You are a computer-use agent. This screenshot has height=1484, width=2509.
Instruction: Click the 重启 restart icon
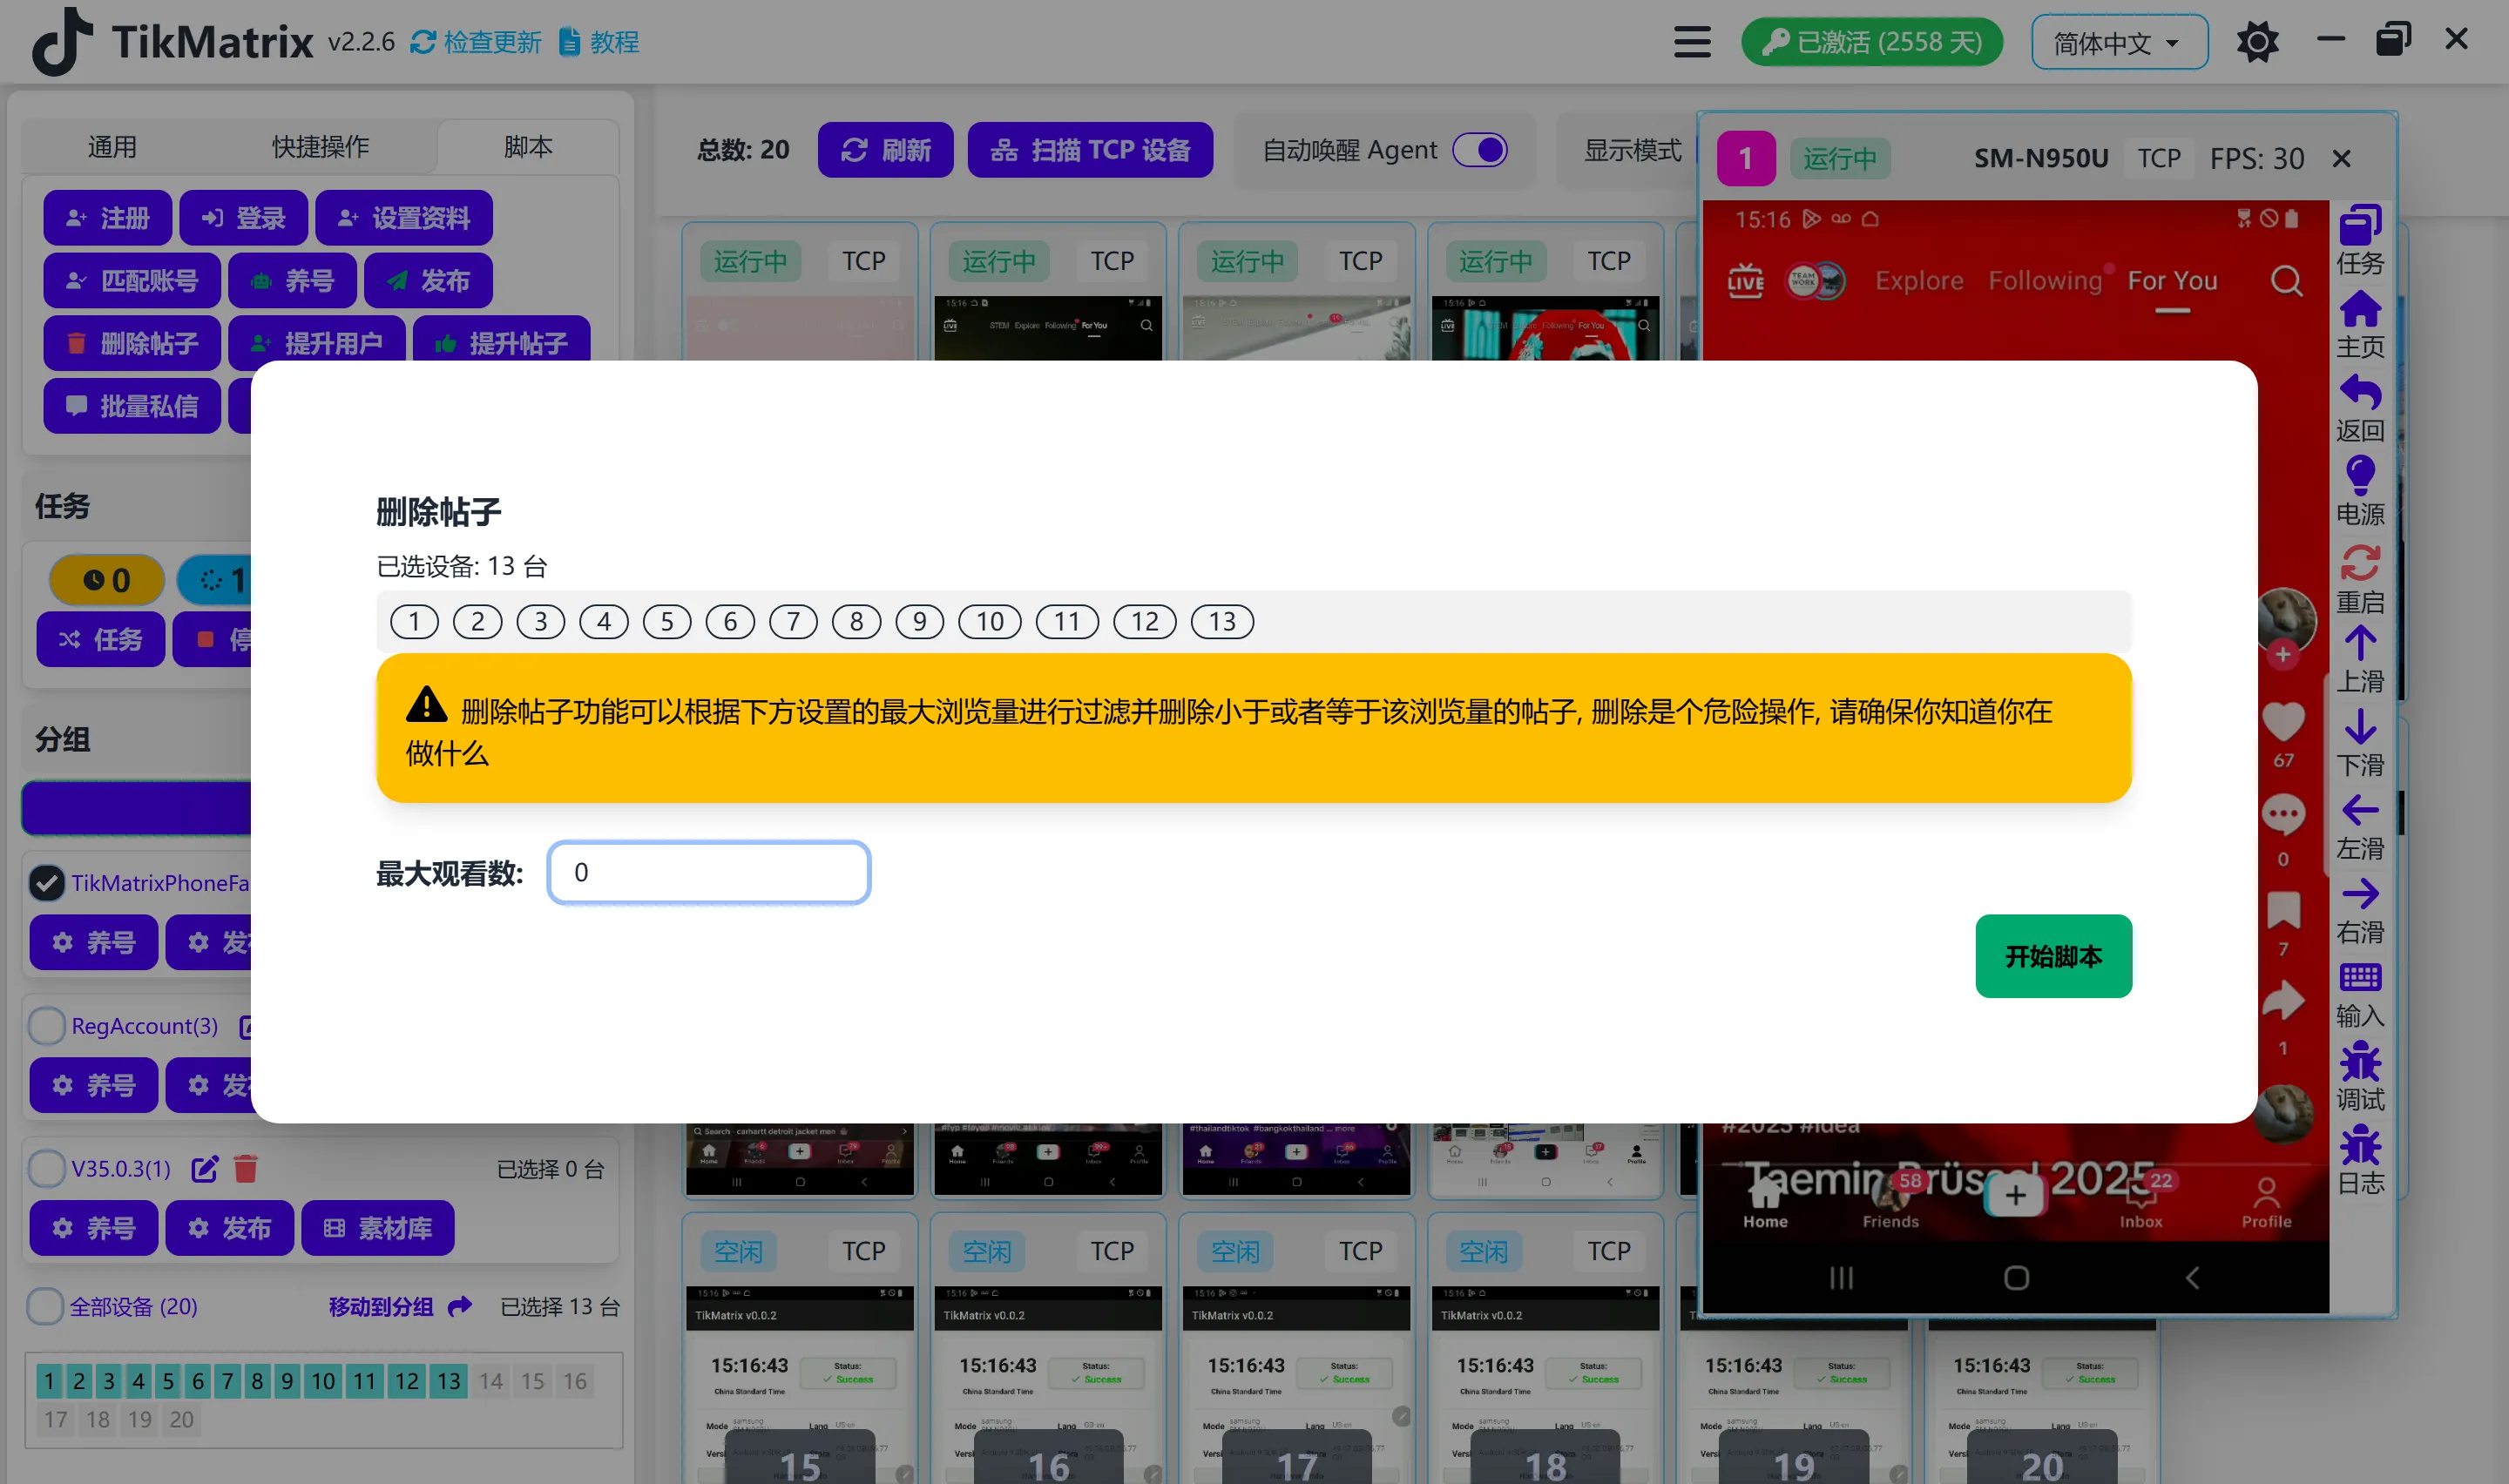tap(2362, 563)
